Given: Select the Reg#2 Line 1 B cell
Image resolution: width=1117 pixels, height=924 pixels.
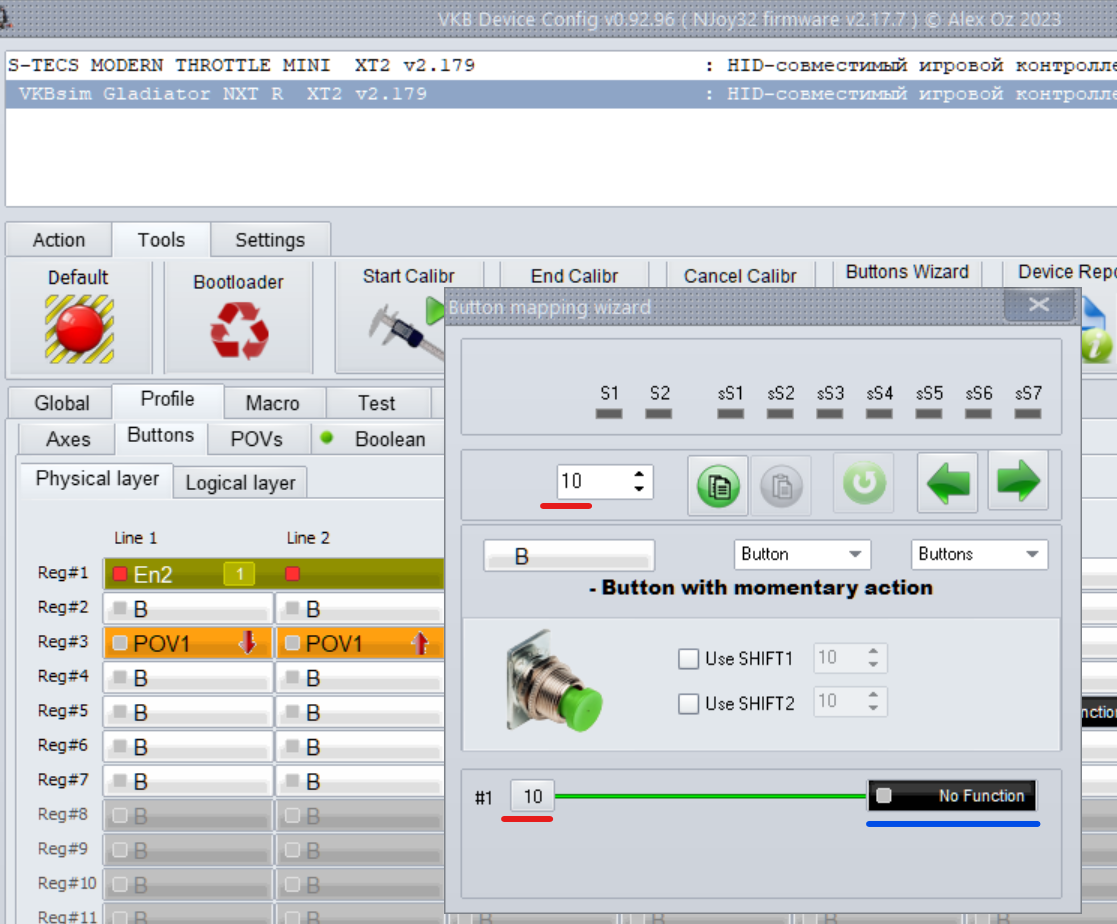Looking at the screenshot, I should tap(189, 608).
